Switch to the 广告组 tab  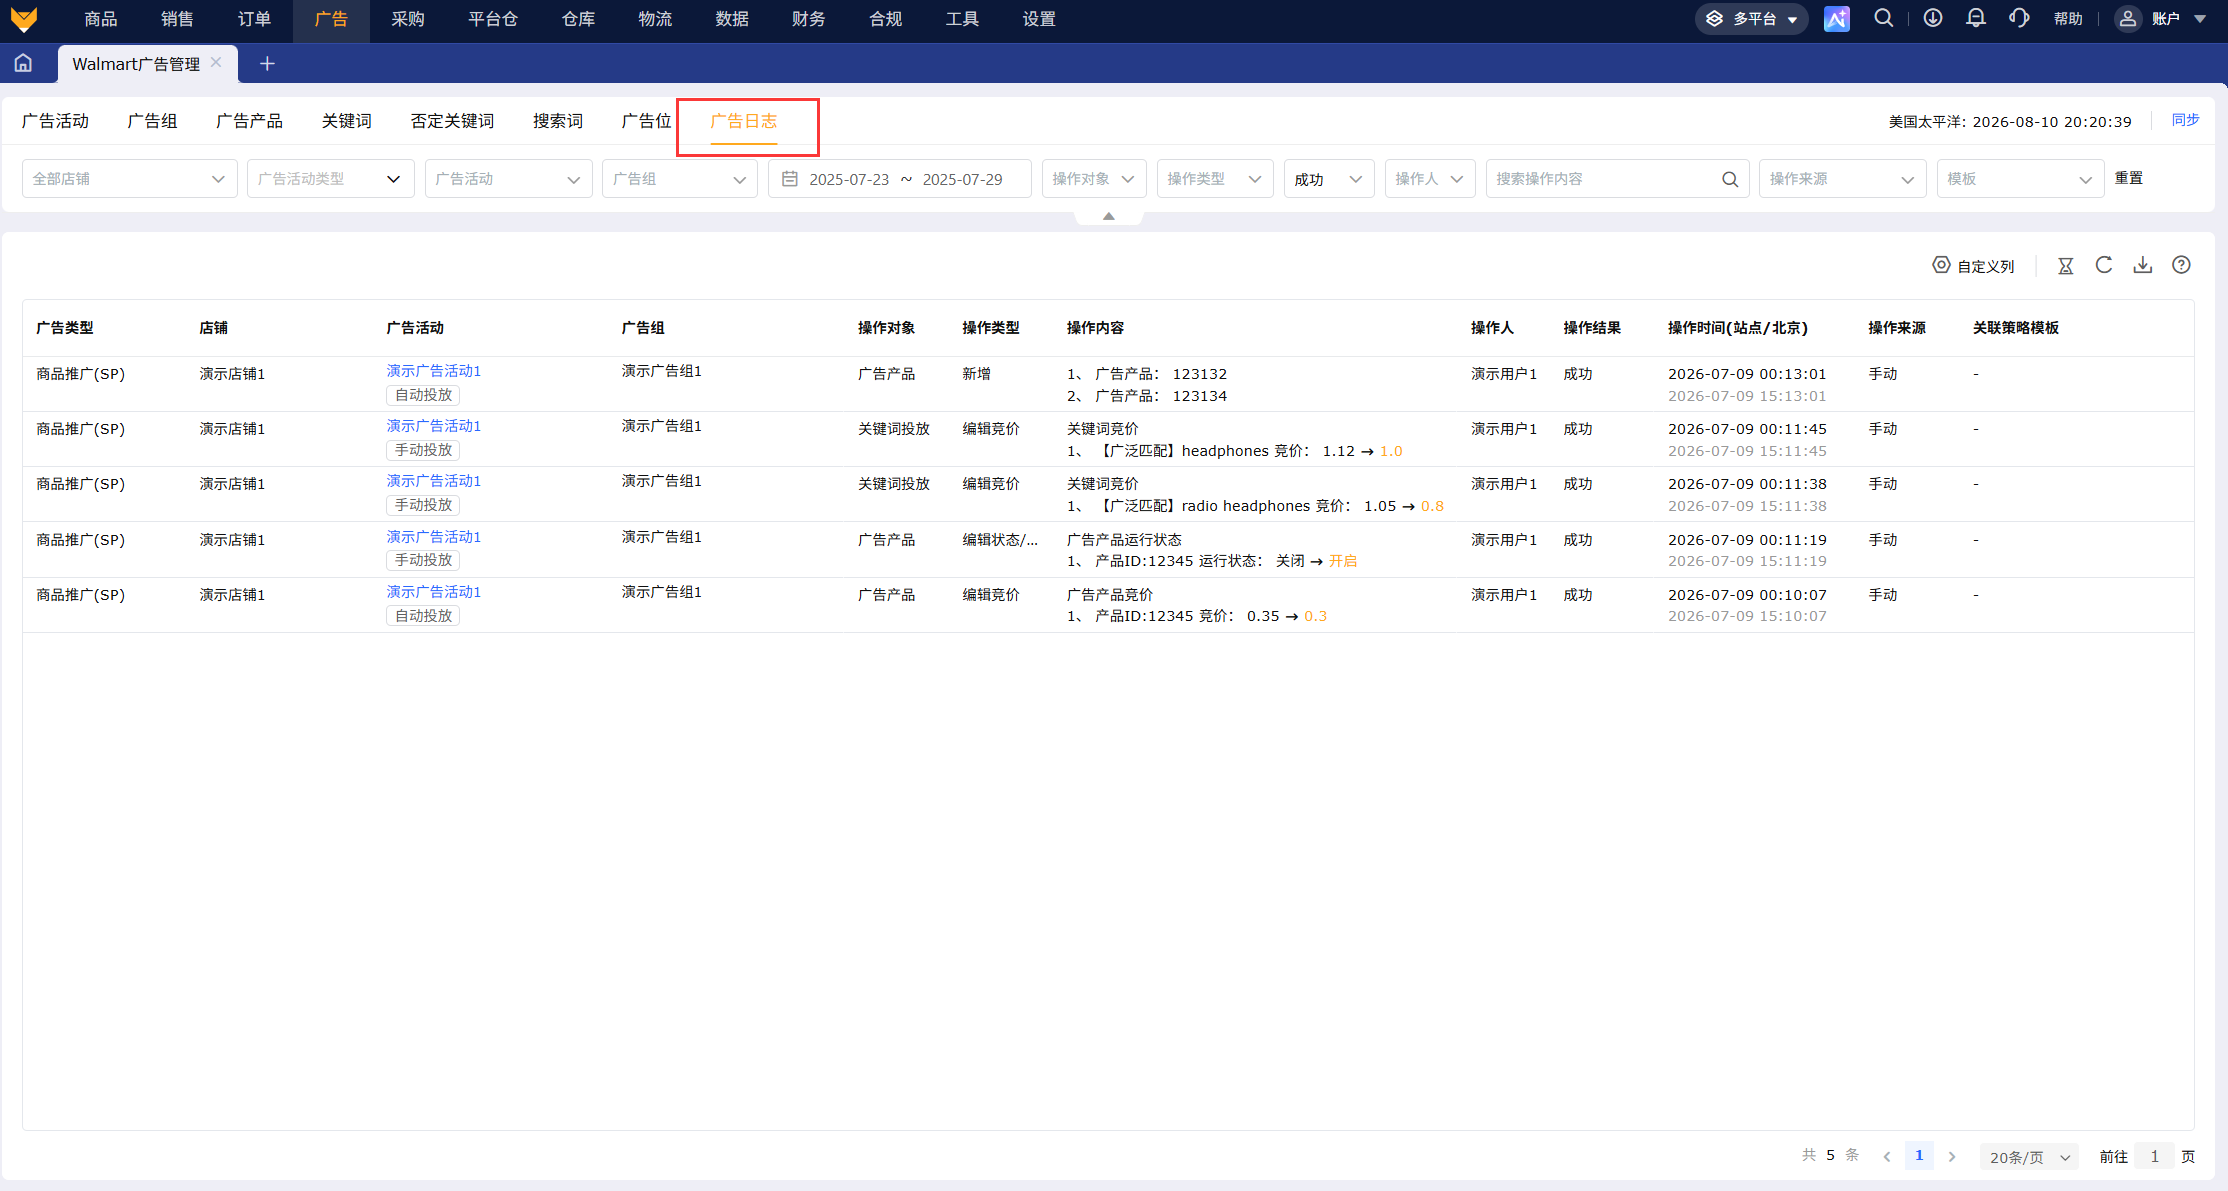click(x=153, y=121)
